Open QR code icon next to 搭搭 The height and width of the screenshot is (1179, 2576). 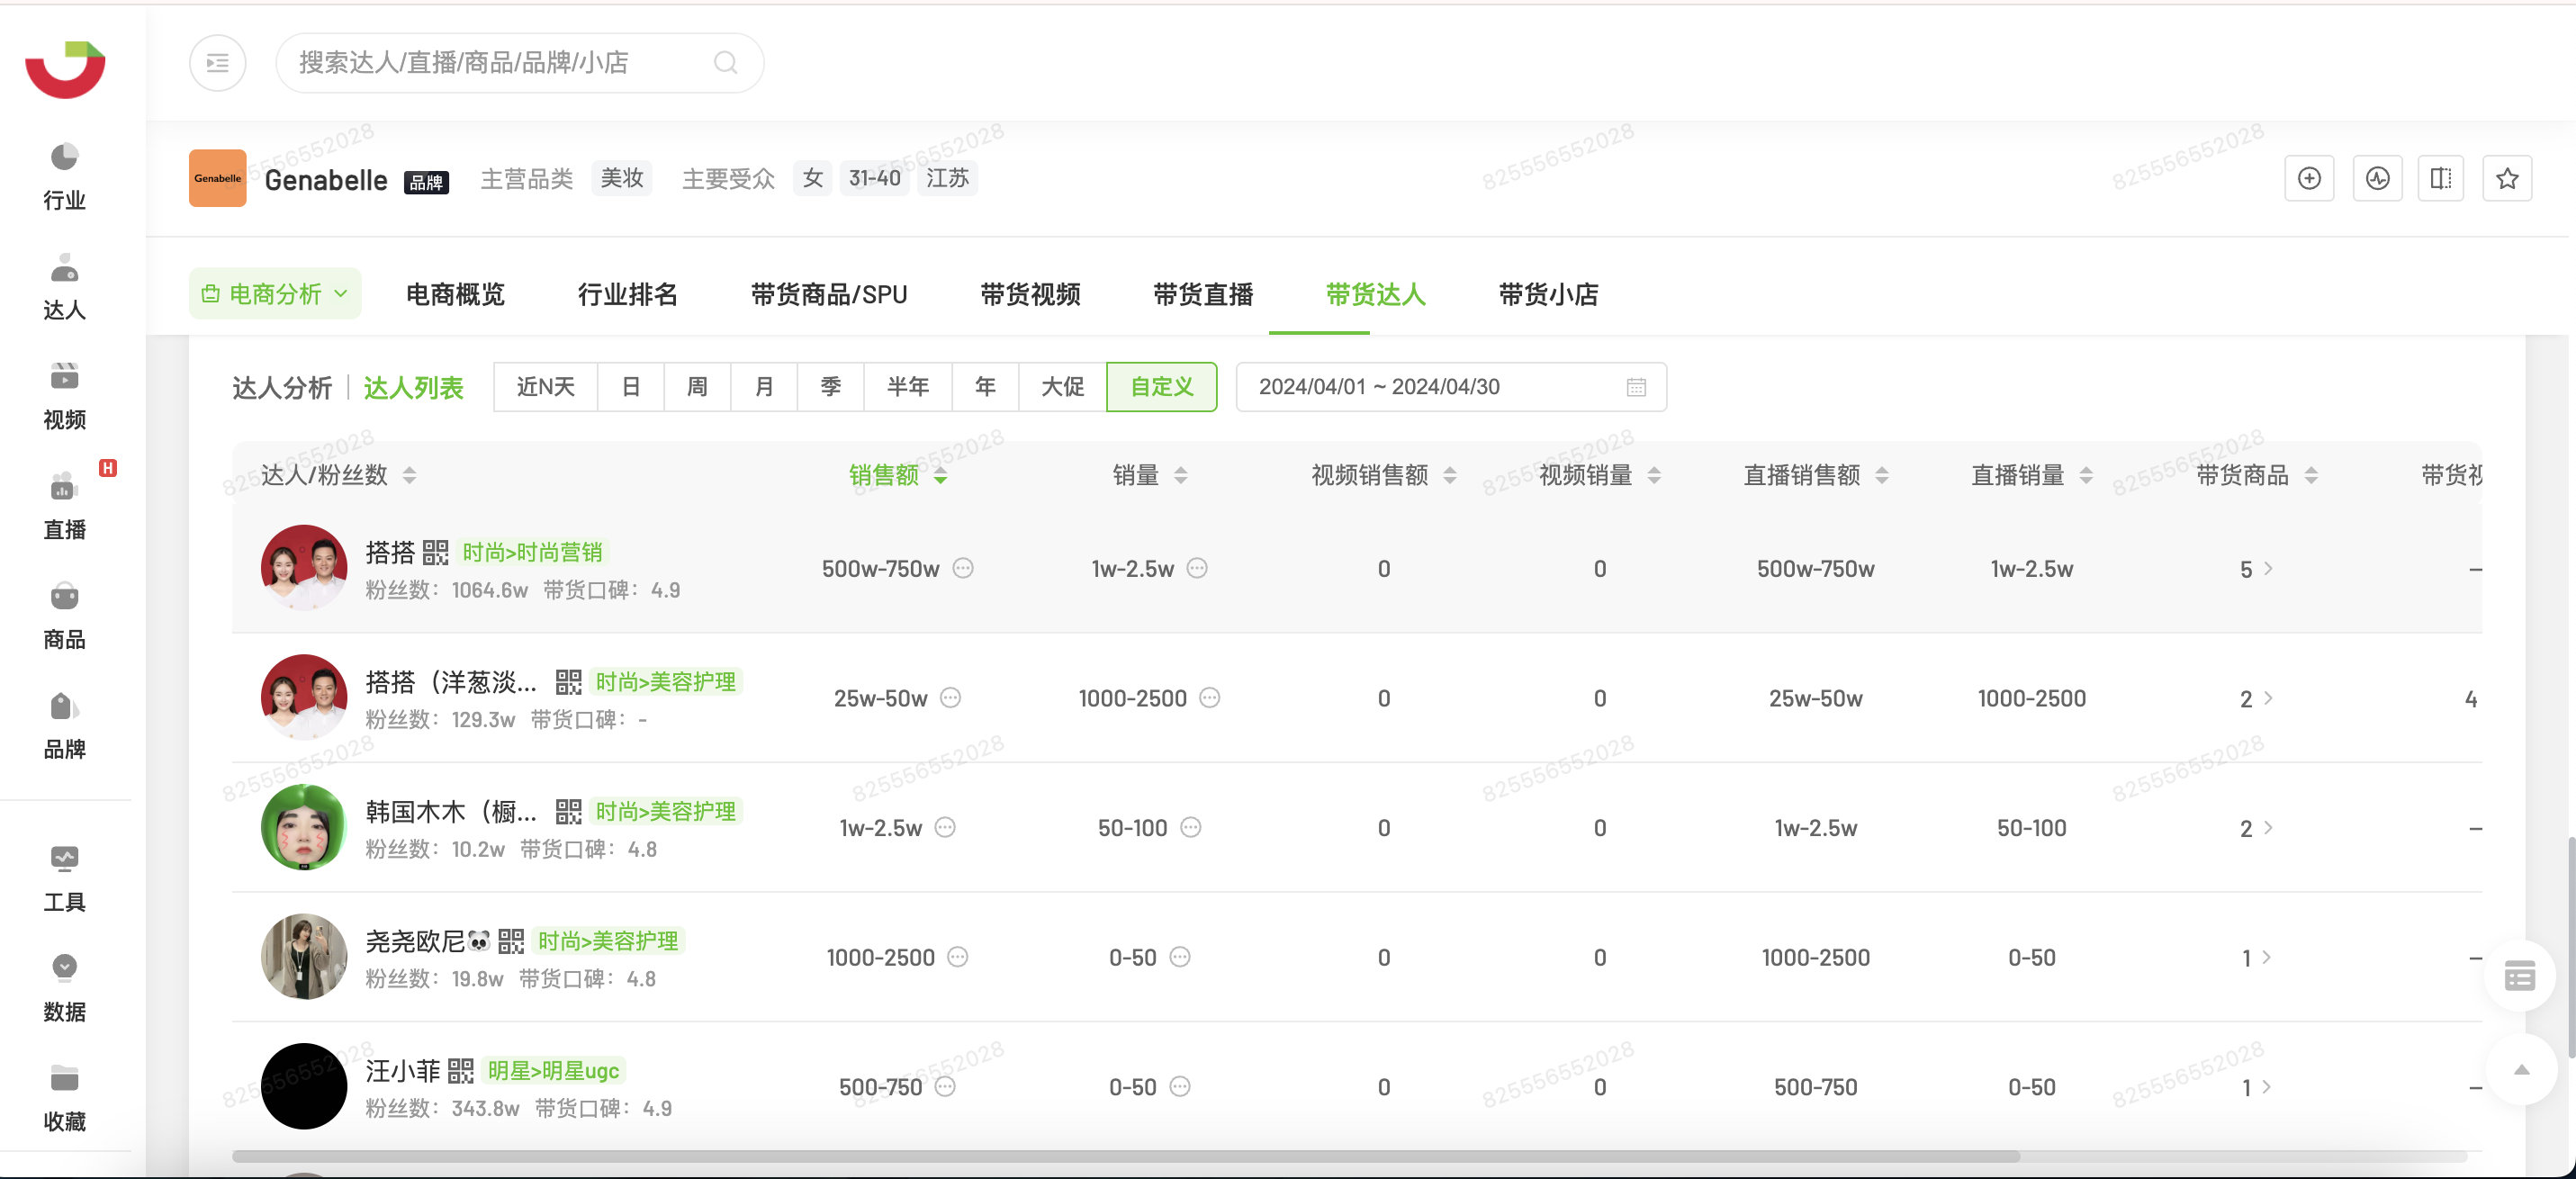coord(435,553)
